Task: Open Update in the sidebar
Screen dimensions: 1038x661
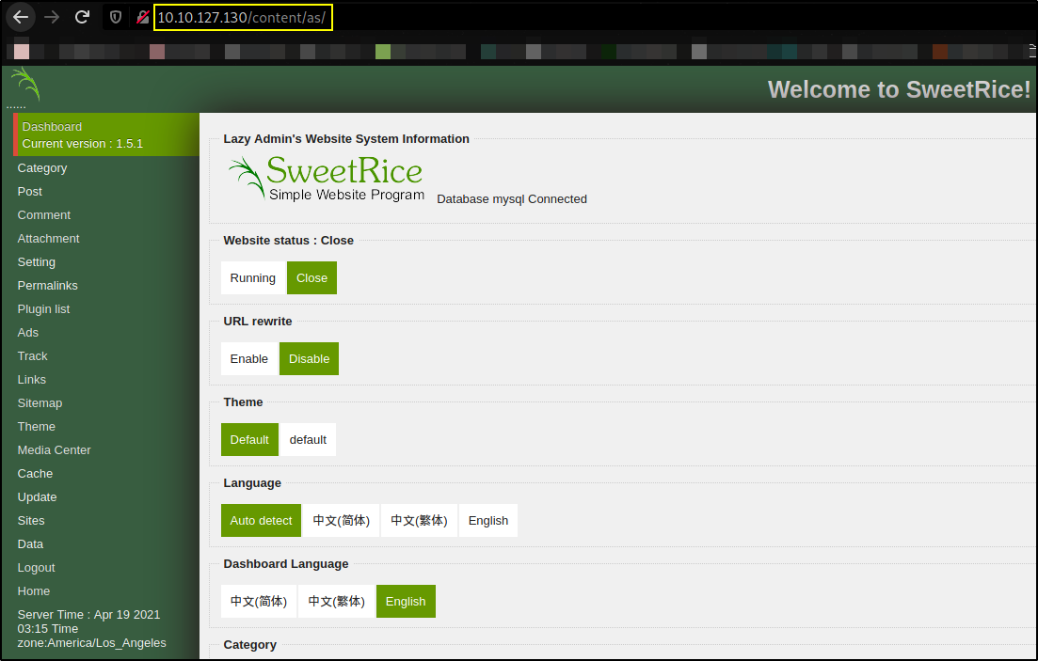Action: pos(37,497)
